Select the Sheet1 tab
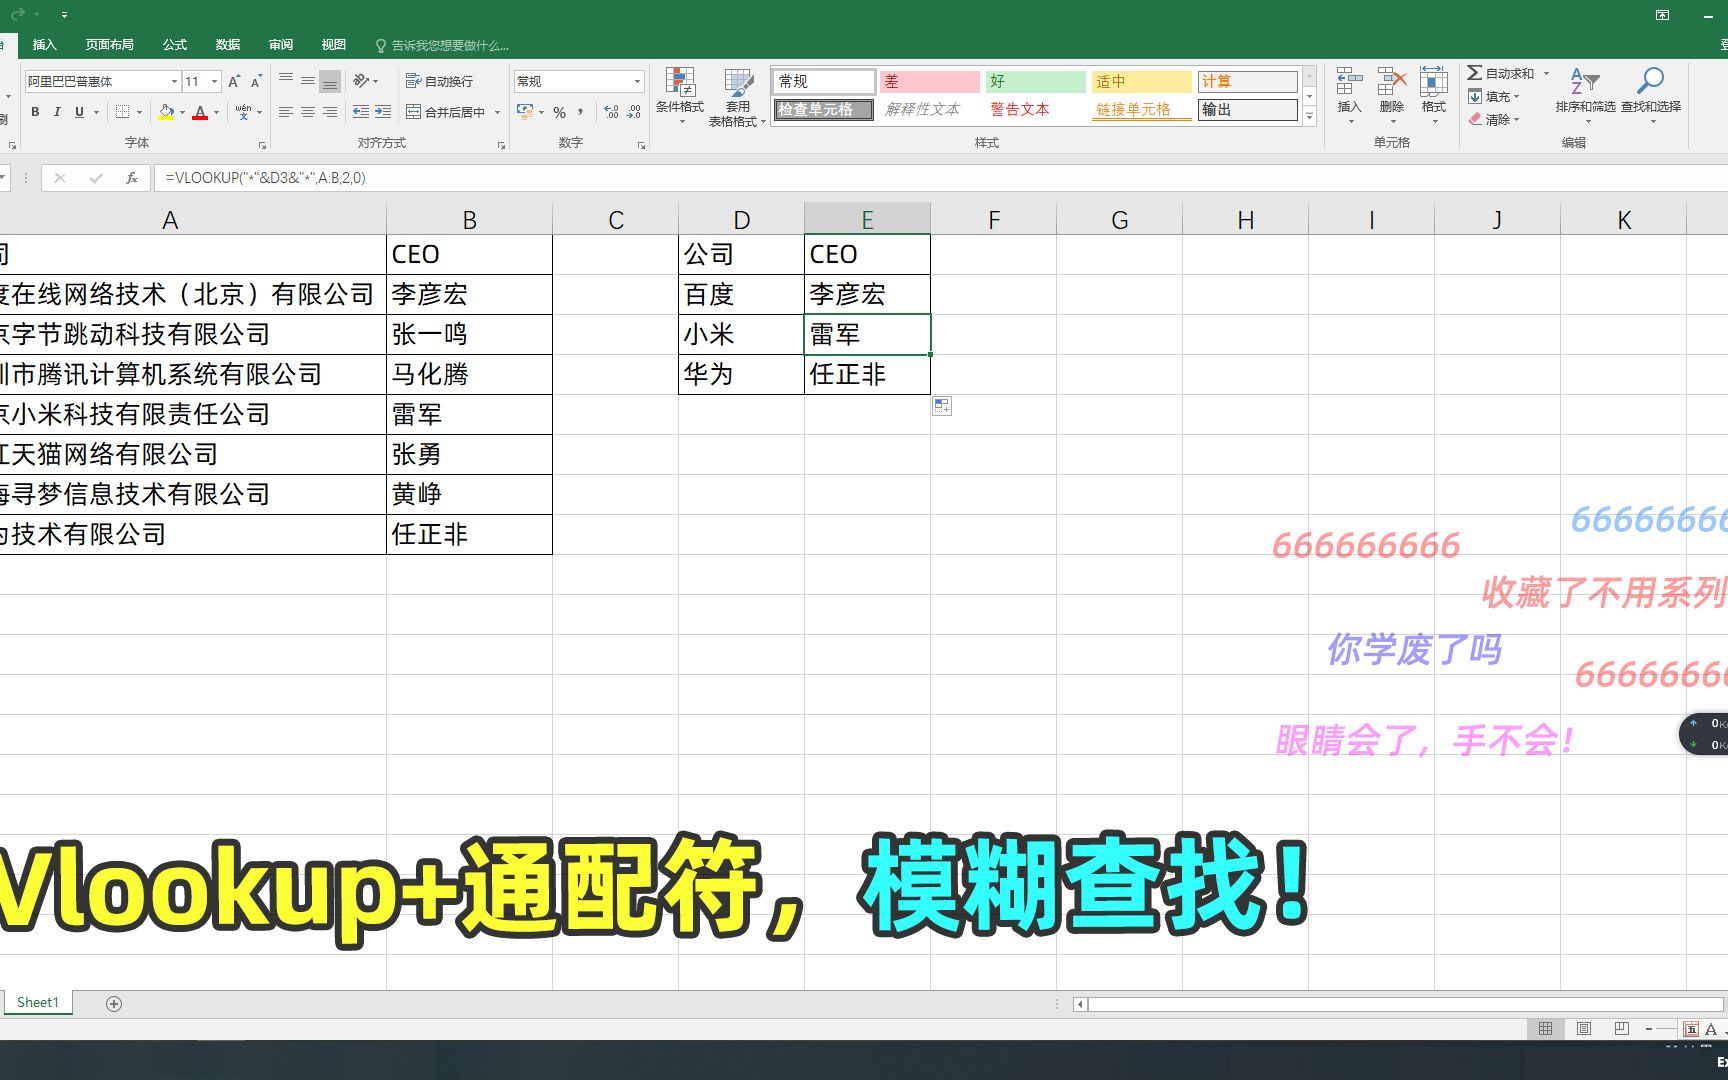This screenshot has height=1080, width=1728. point(38,1002)
